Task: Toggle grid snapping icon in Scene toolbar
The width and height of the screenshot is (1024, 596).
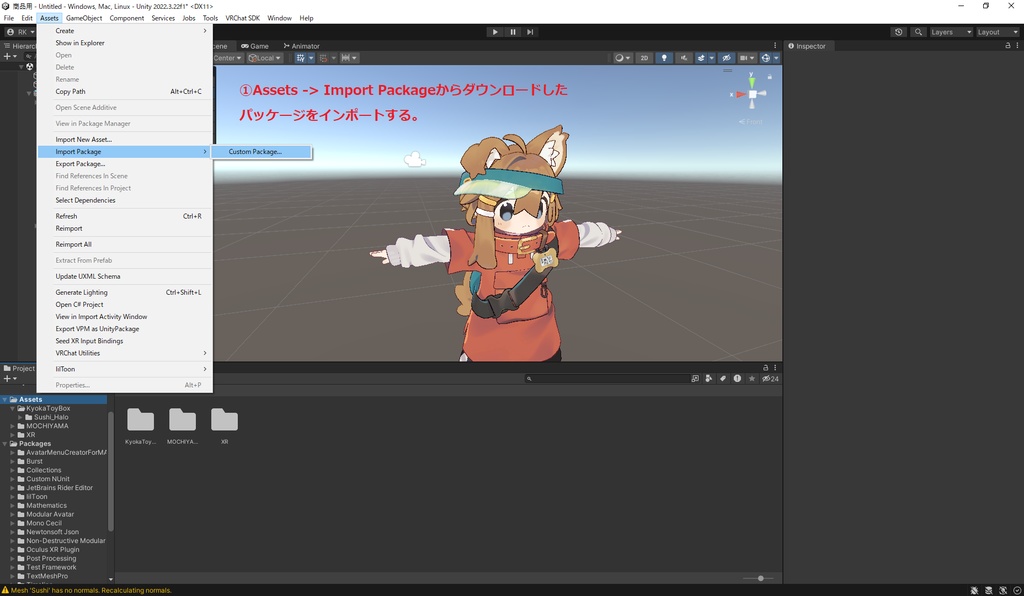Action: click(x=300, y=58)
